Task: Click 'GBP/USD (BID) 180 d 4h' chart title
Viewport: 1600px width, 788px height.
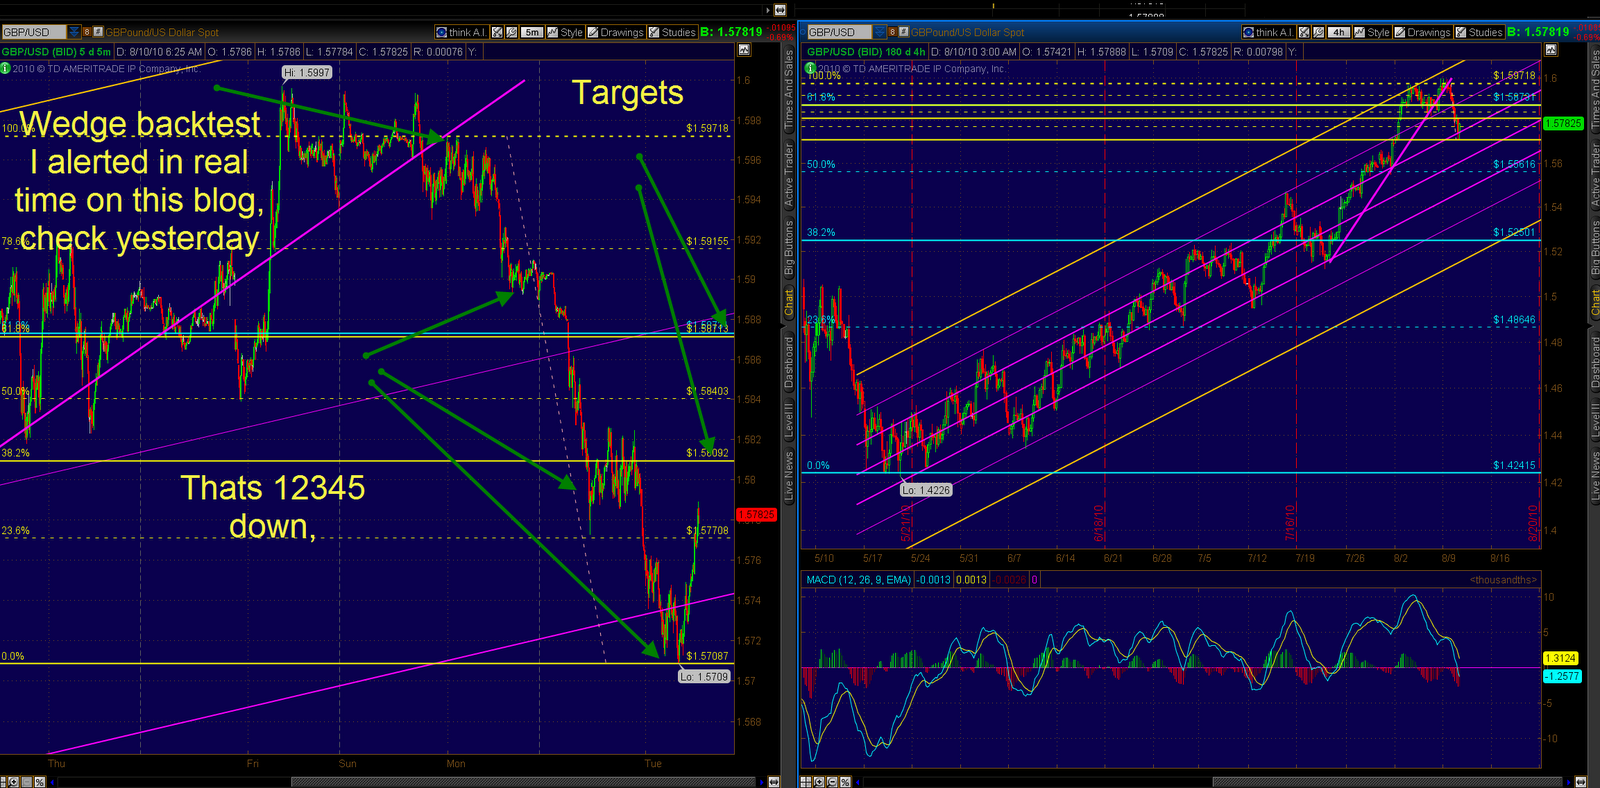Action: 866,51
